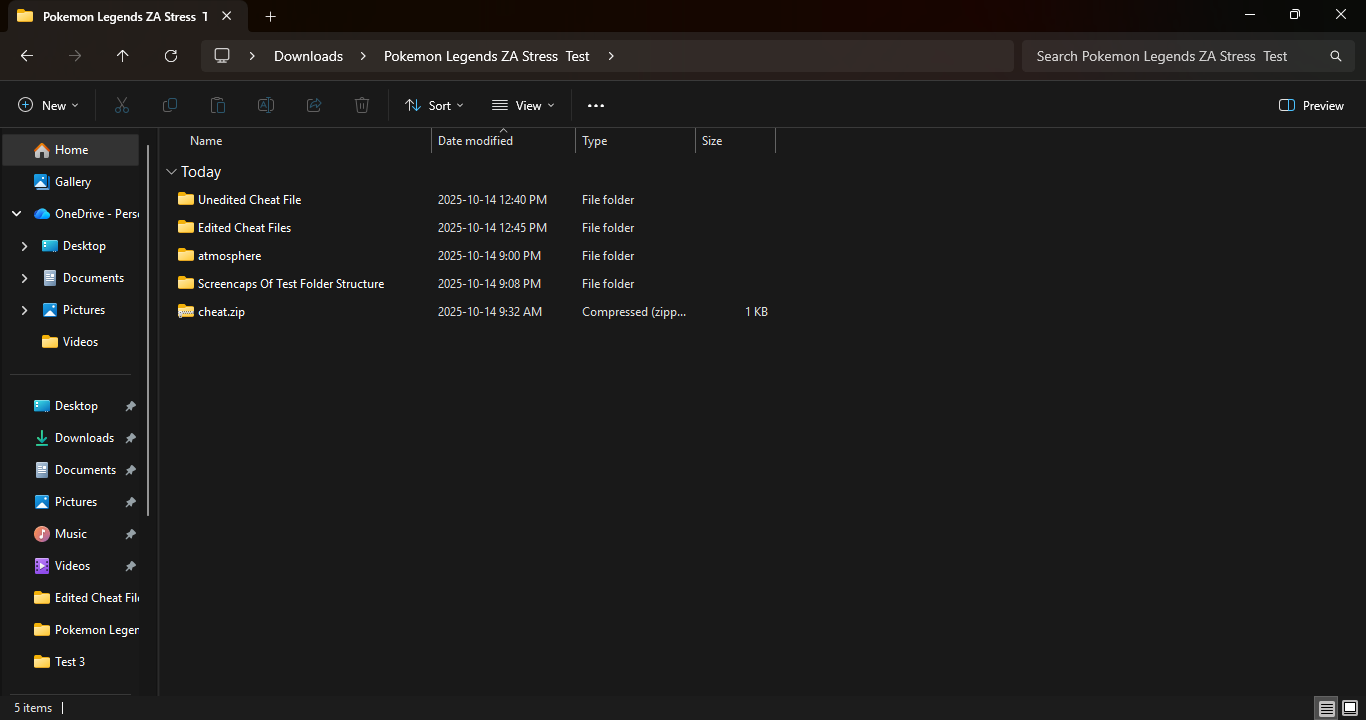Open pinned Videos in Quick access

[71, 566]
